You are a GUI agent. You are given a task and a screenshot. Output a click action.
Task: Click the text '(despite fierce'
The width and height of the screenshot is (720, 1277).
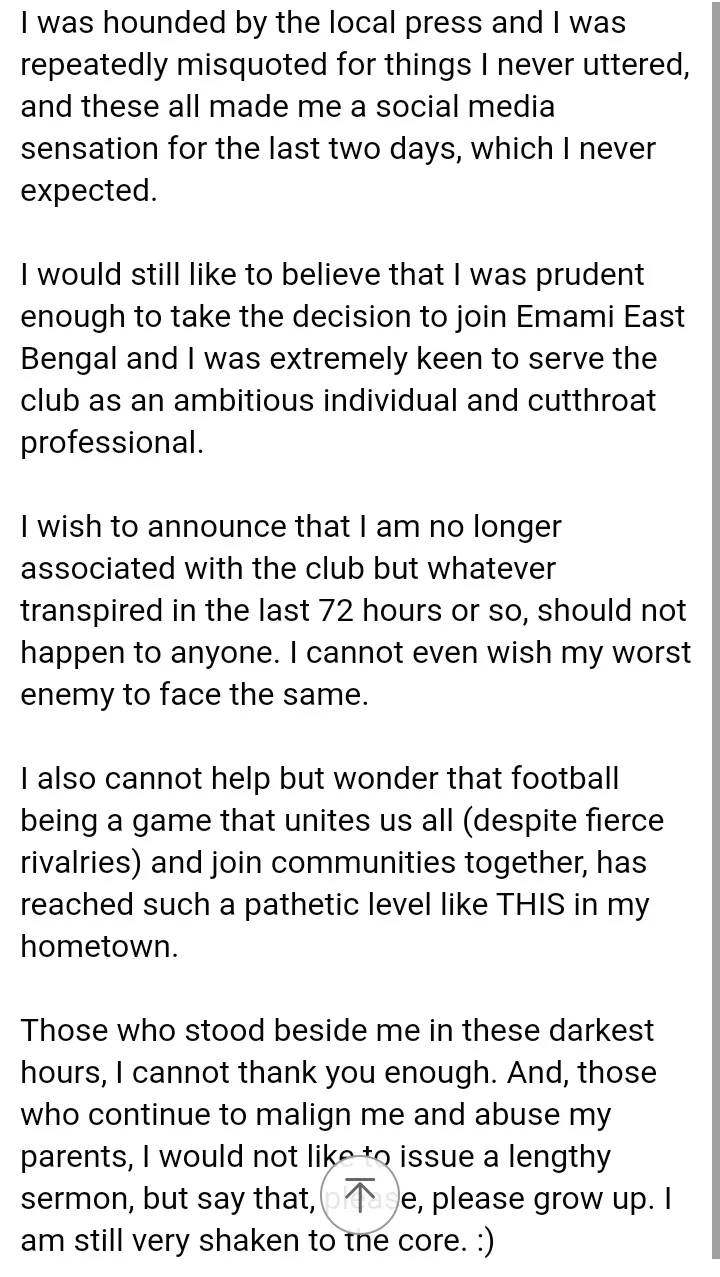tap(563, 821)
